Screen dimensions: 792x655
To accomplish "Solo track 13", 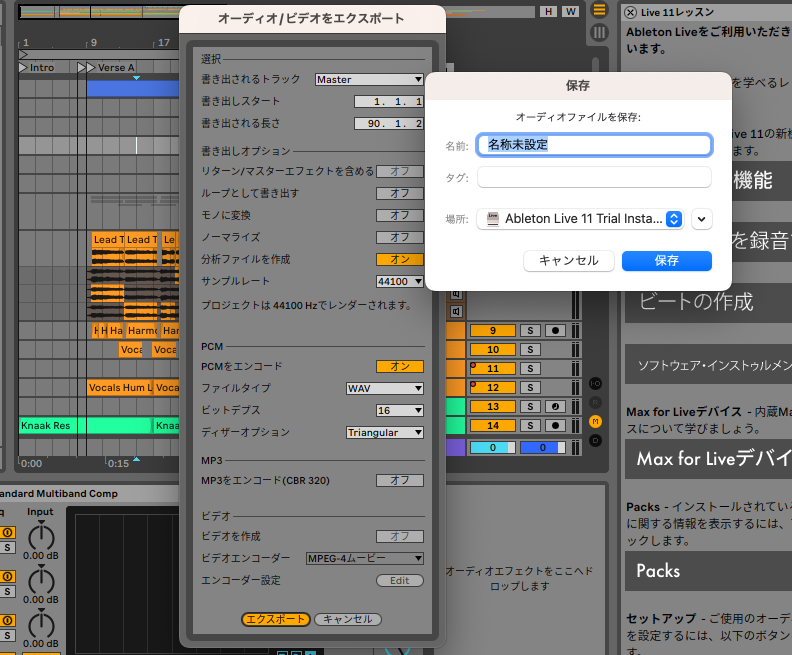I will click(530, 407).
